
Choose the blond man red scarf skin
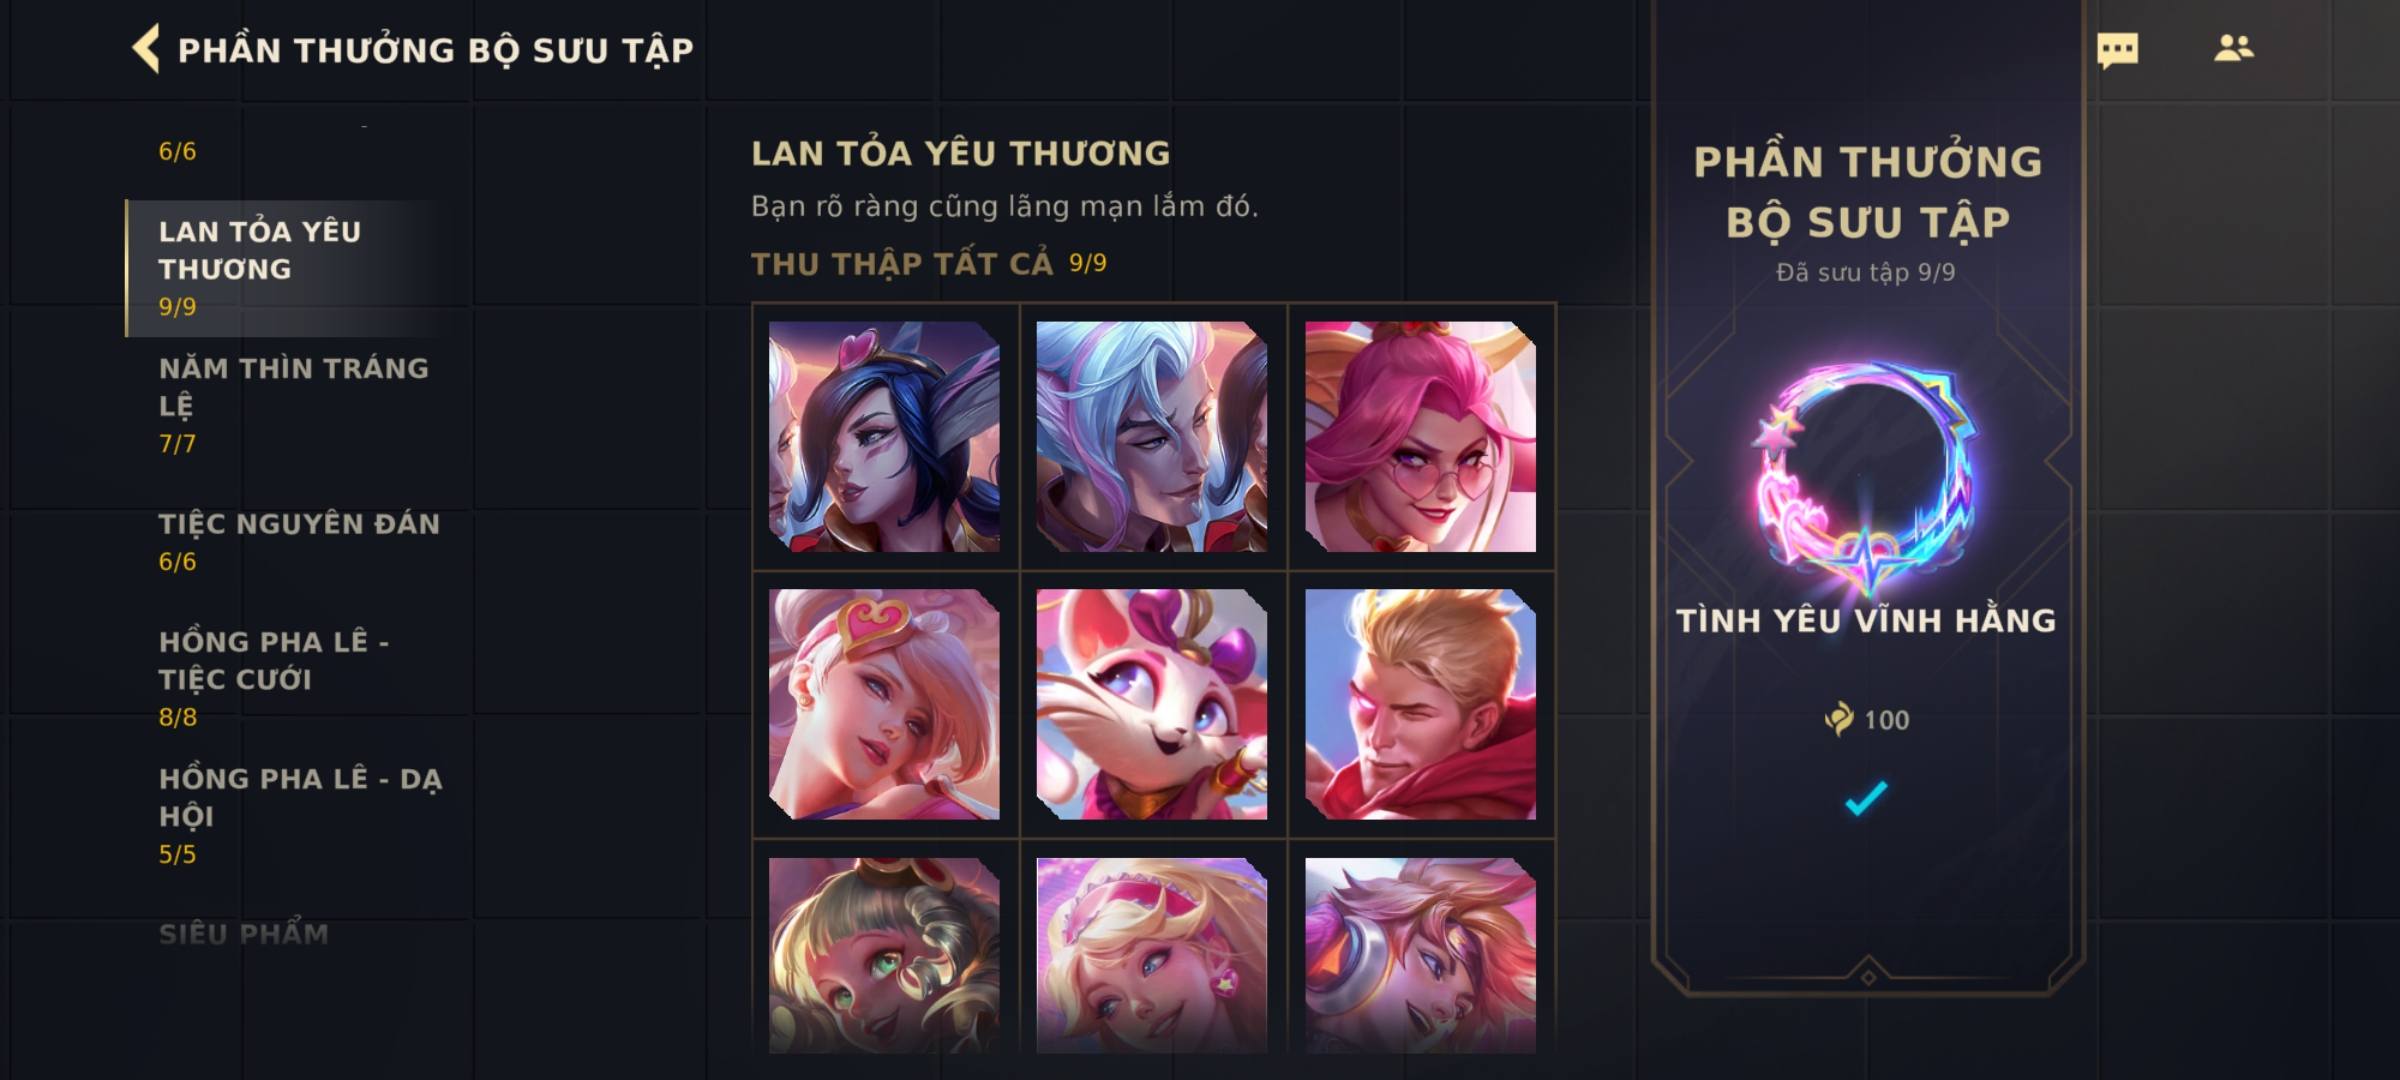[x=1420, y=704]
